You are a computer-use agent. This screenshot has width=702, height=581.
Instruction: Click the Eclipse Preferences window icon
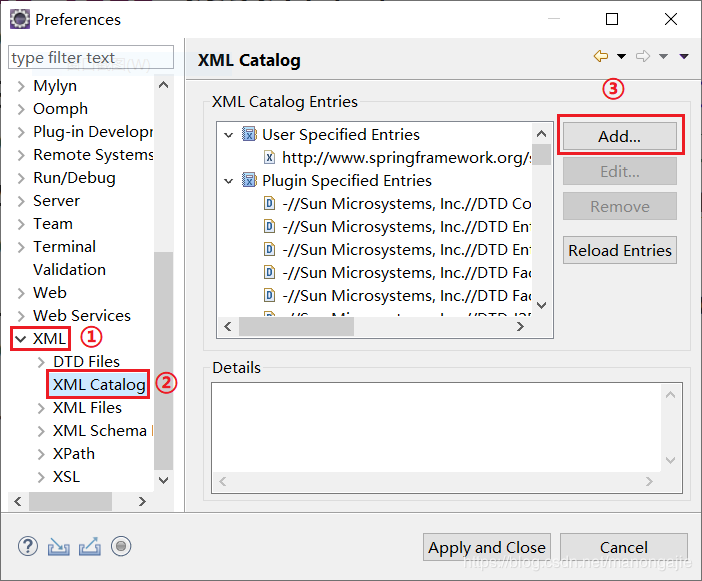[x=20, y=19]
